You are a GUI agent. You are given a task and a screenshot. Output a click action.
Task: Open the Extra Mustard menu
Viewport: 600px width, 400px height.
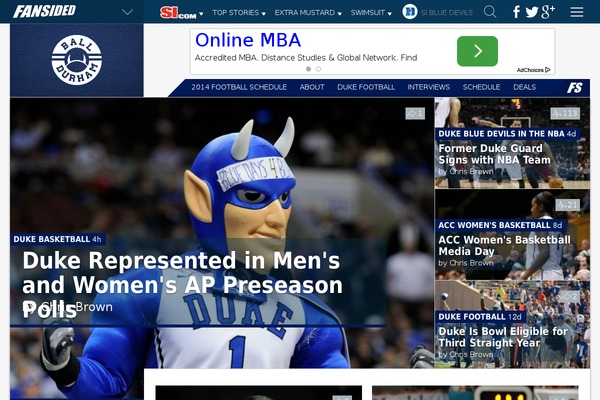coord(308,13)
